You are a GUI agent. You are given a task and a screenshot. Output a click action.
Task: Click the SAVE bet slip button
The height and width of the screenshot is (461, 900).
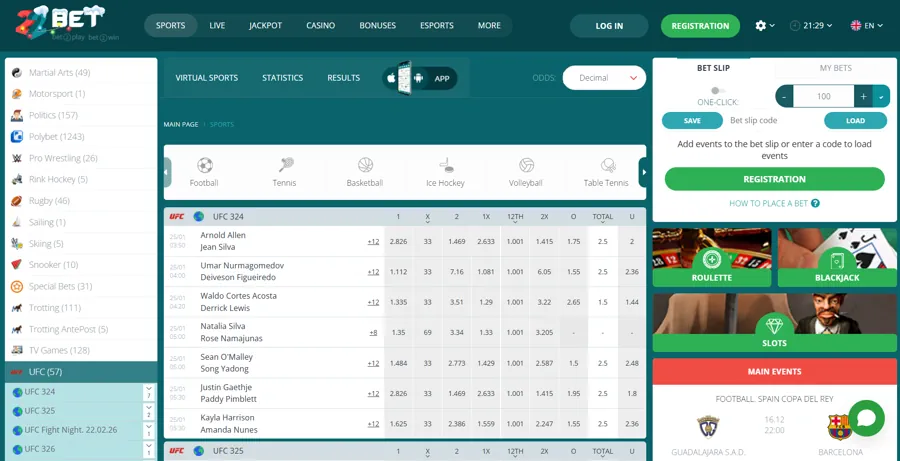click(x=692, y=121)
